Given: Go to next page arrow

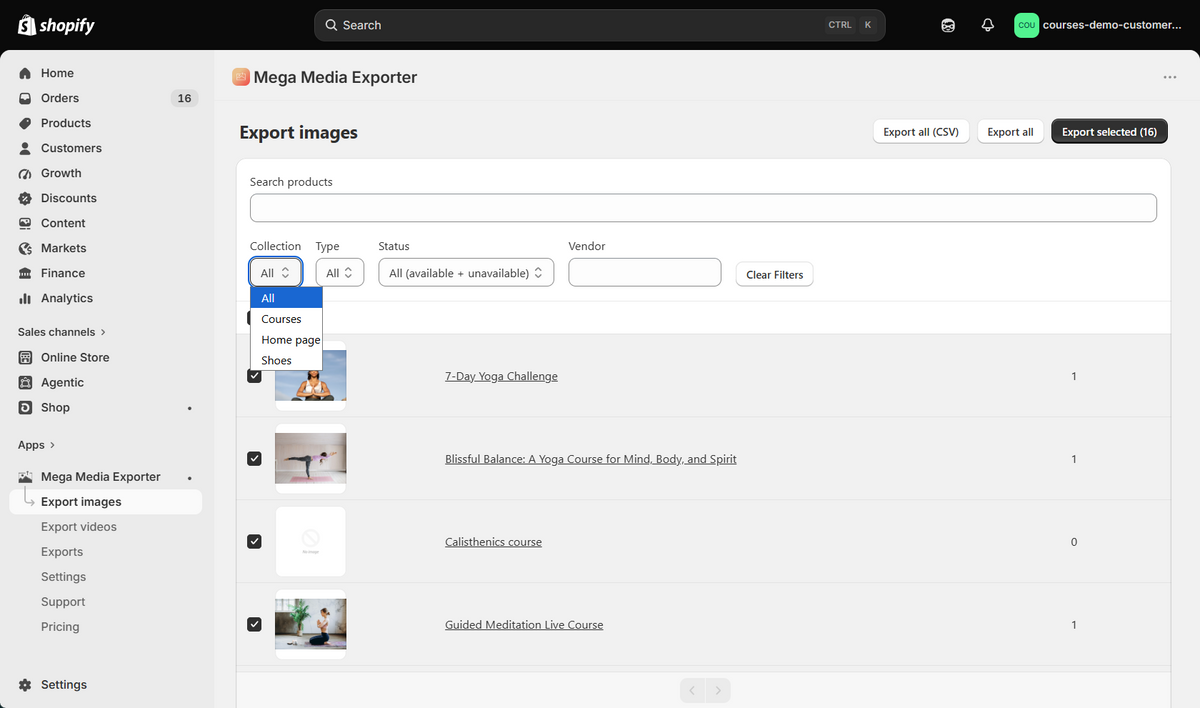Looking at the screenshot, I should tap(718, 690).
